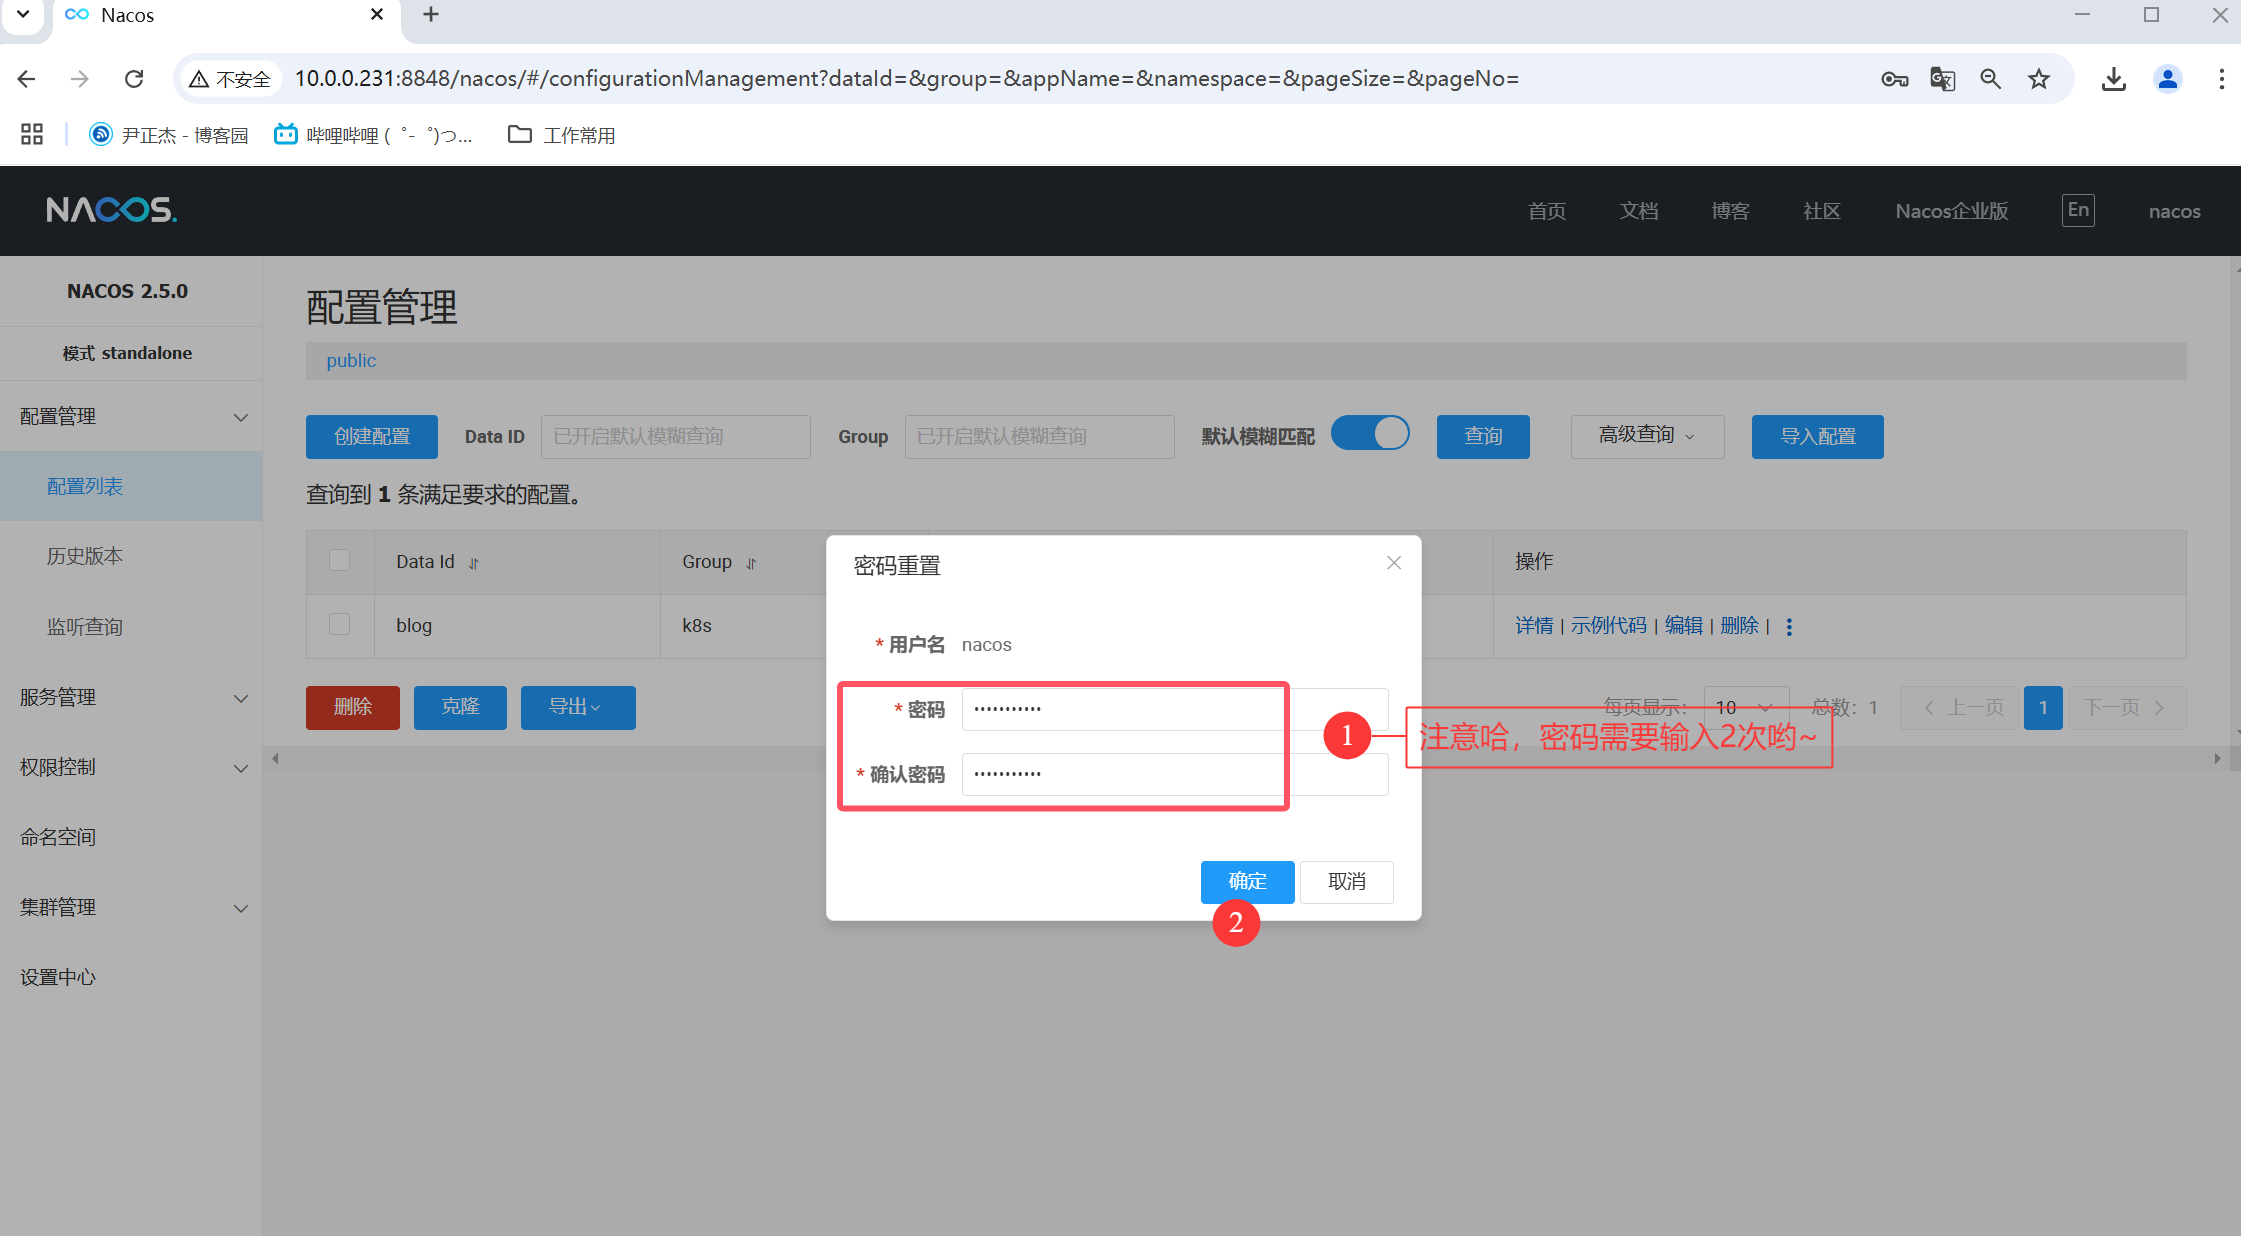2241x1236 pixels.
Task: Click the browser downloads icon
Action: point(2113,79)
